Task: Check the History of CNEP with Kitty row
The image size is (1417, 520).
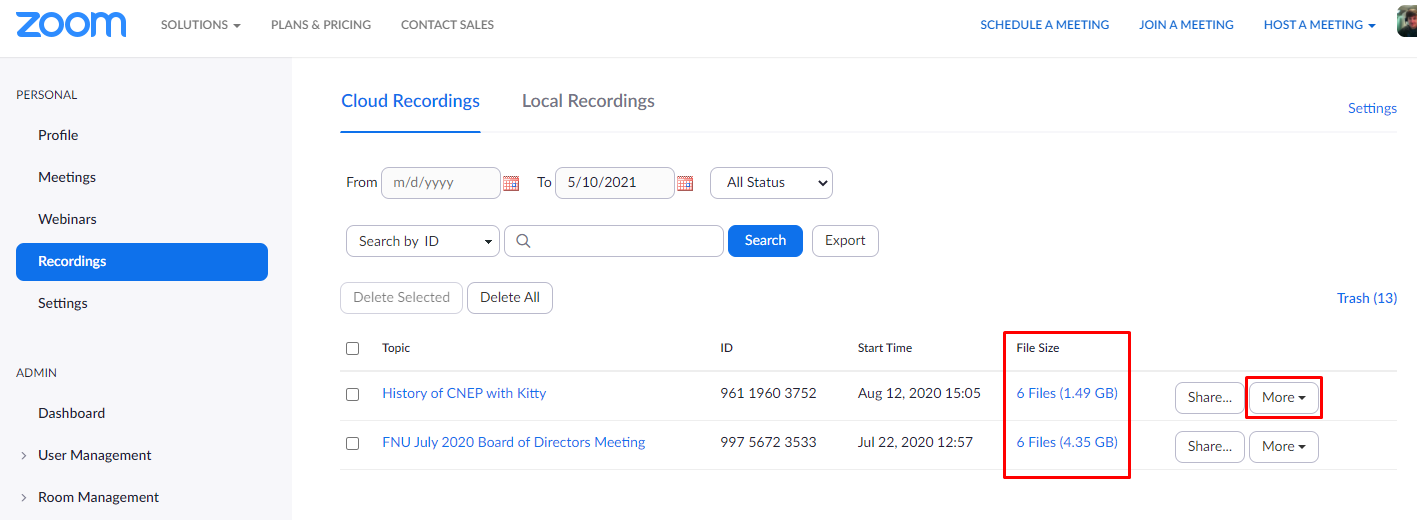Action: tap(352, 394)
